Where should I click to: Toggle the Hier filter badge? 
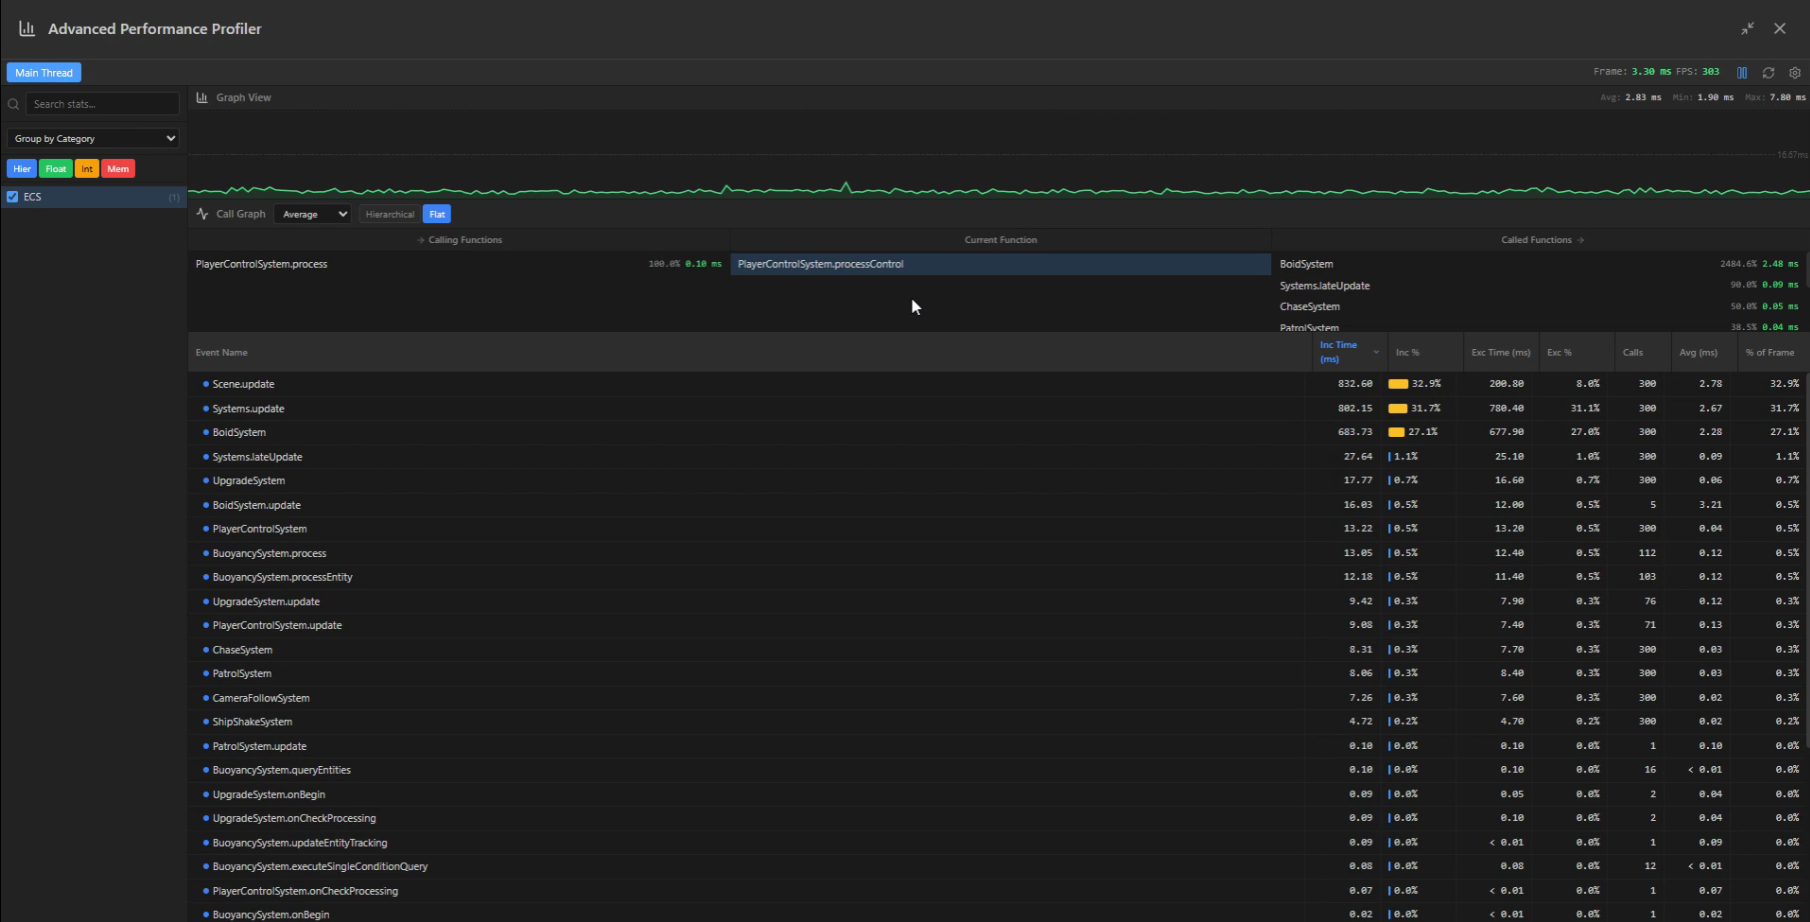point(21,168)
